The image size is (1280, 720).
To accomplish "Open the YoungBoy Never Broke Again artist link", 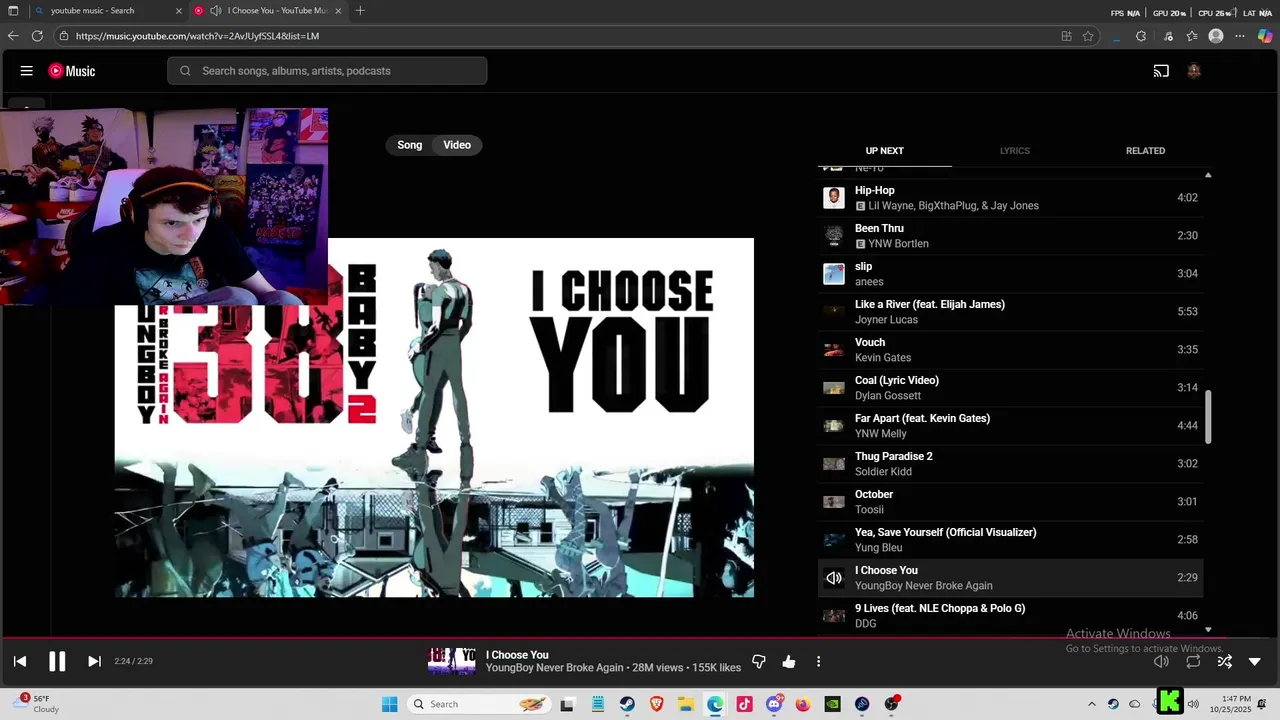I will (554, 668).
